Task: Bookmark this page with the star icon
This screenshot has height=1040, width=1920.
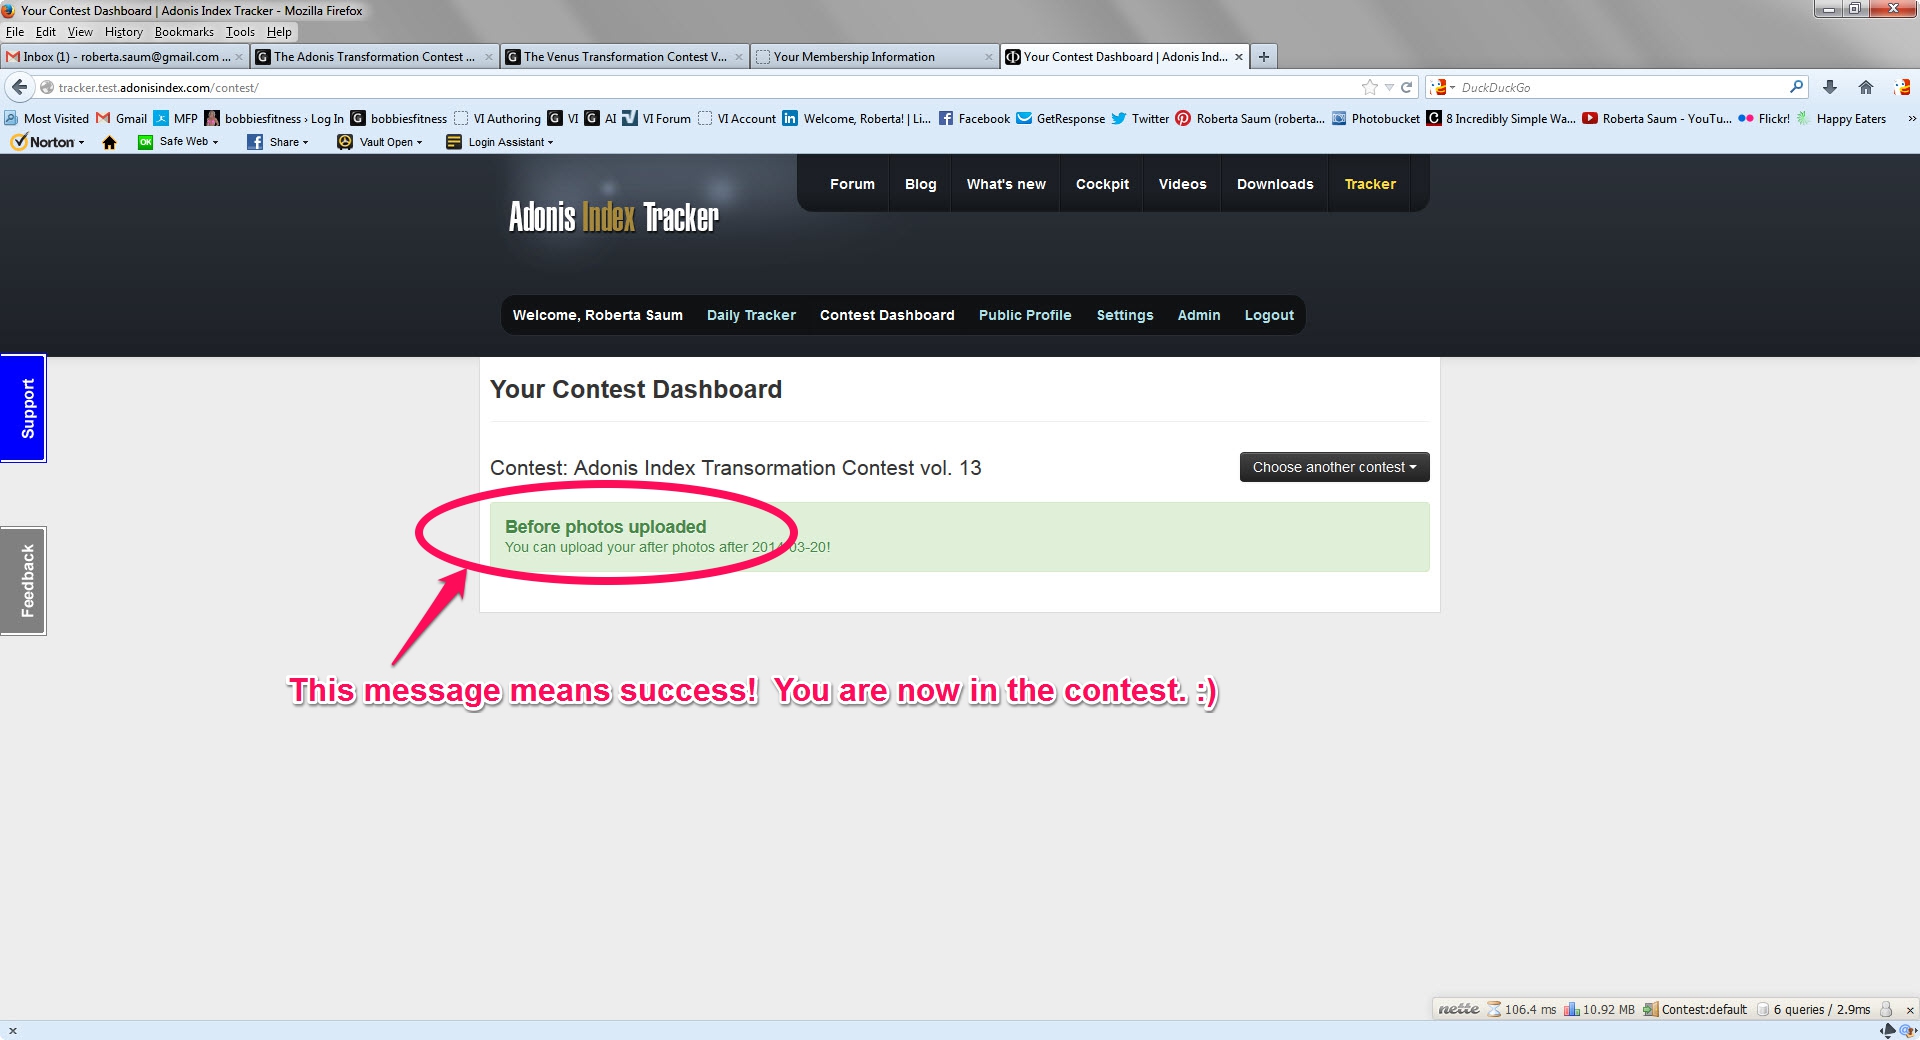Action: point(1370,87)
